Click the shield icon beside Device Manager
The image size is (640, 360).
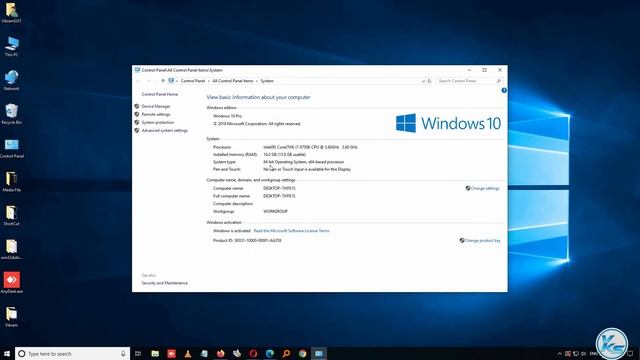click(137, 106)
